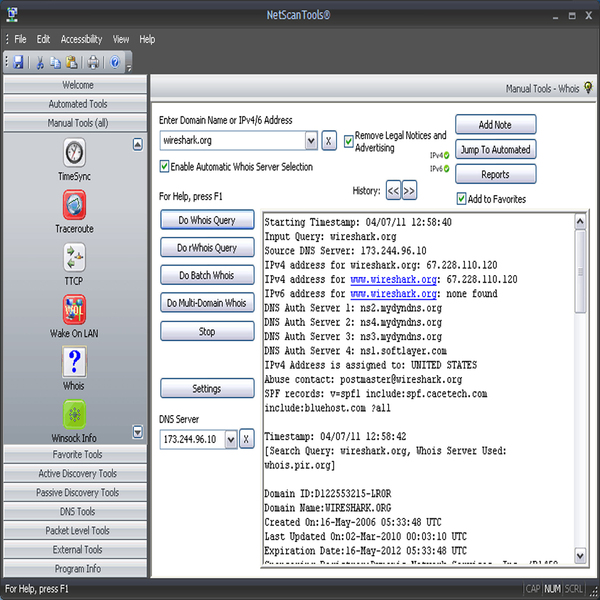The width and height of the screenshot is (600, 600).
Task: Expand the Passive Discovery Tools section
Action: pyautogui.click(x=75, y=492)
